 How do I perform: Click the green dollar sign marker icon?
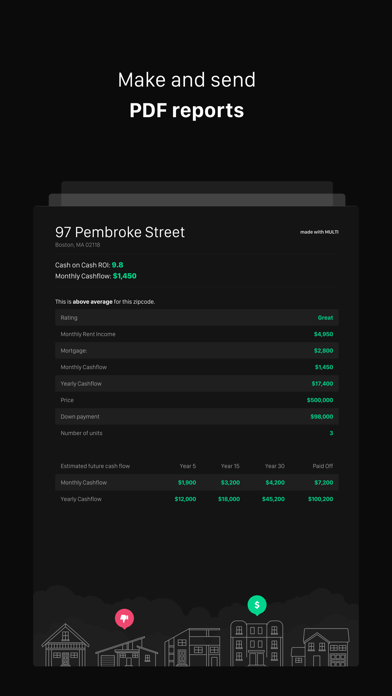[x=257, y=605]
